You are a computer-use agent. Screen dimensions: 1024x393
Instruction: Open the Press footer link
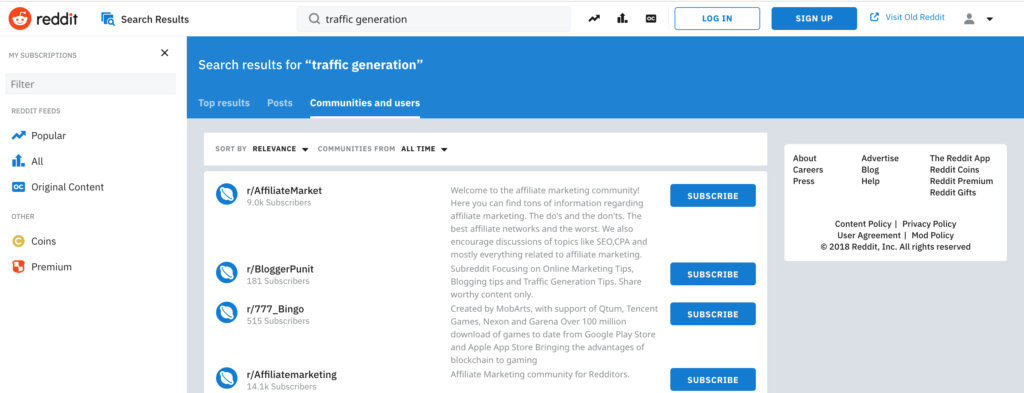pos(803,181)
